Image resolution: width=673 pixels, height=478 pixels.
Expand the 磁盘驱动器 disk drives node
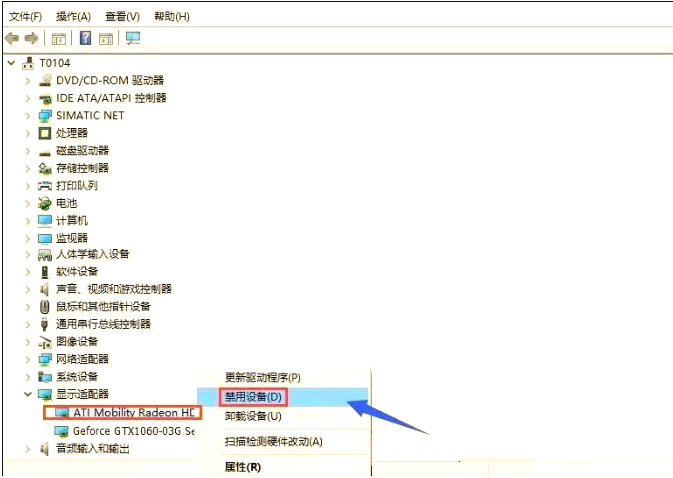[x=28, y=150]
